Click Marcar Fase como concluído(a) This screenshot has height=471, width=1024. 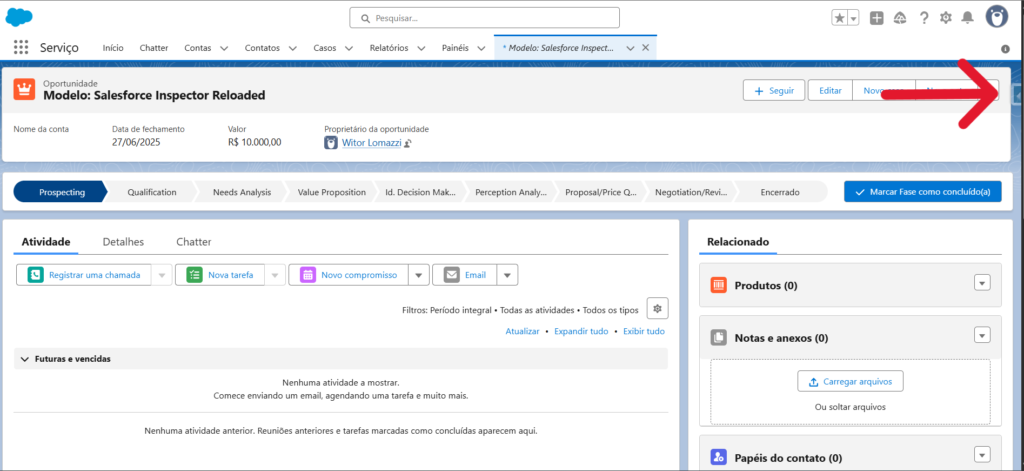click(922, 192)
